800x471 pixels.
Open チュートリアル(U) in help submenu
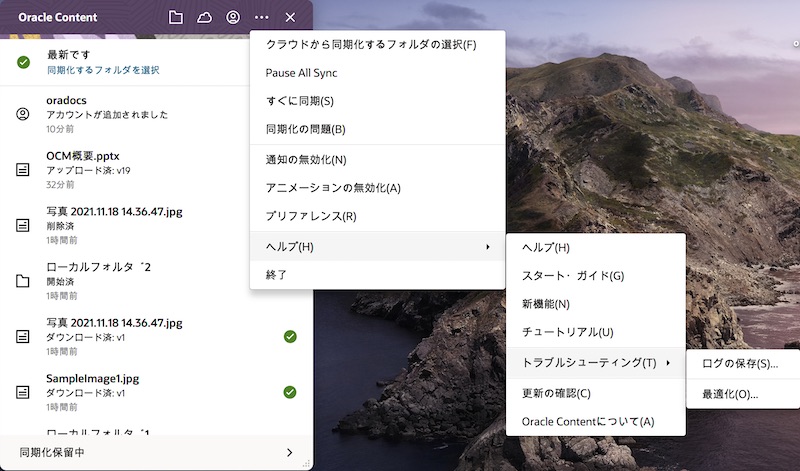coord(595,332)
